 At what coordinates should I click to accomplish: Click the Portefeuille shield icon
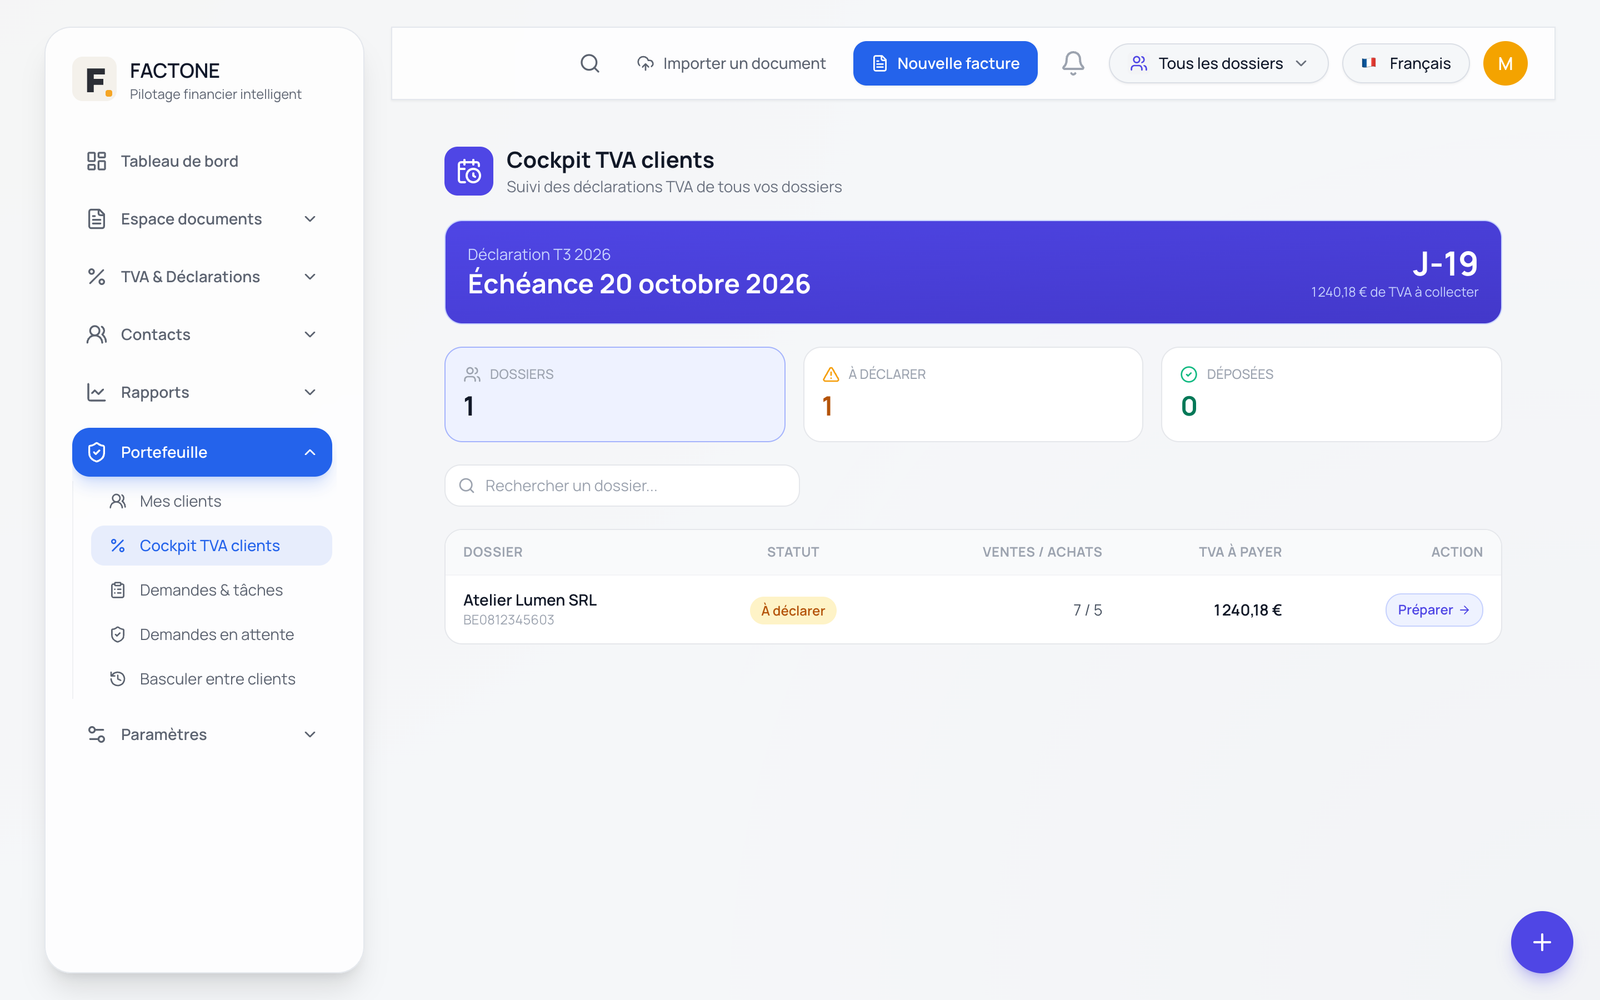tap(97, 452)
